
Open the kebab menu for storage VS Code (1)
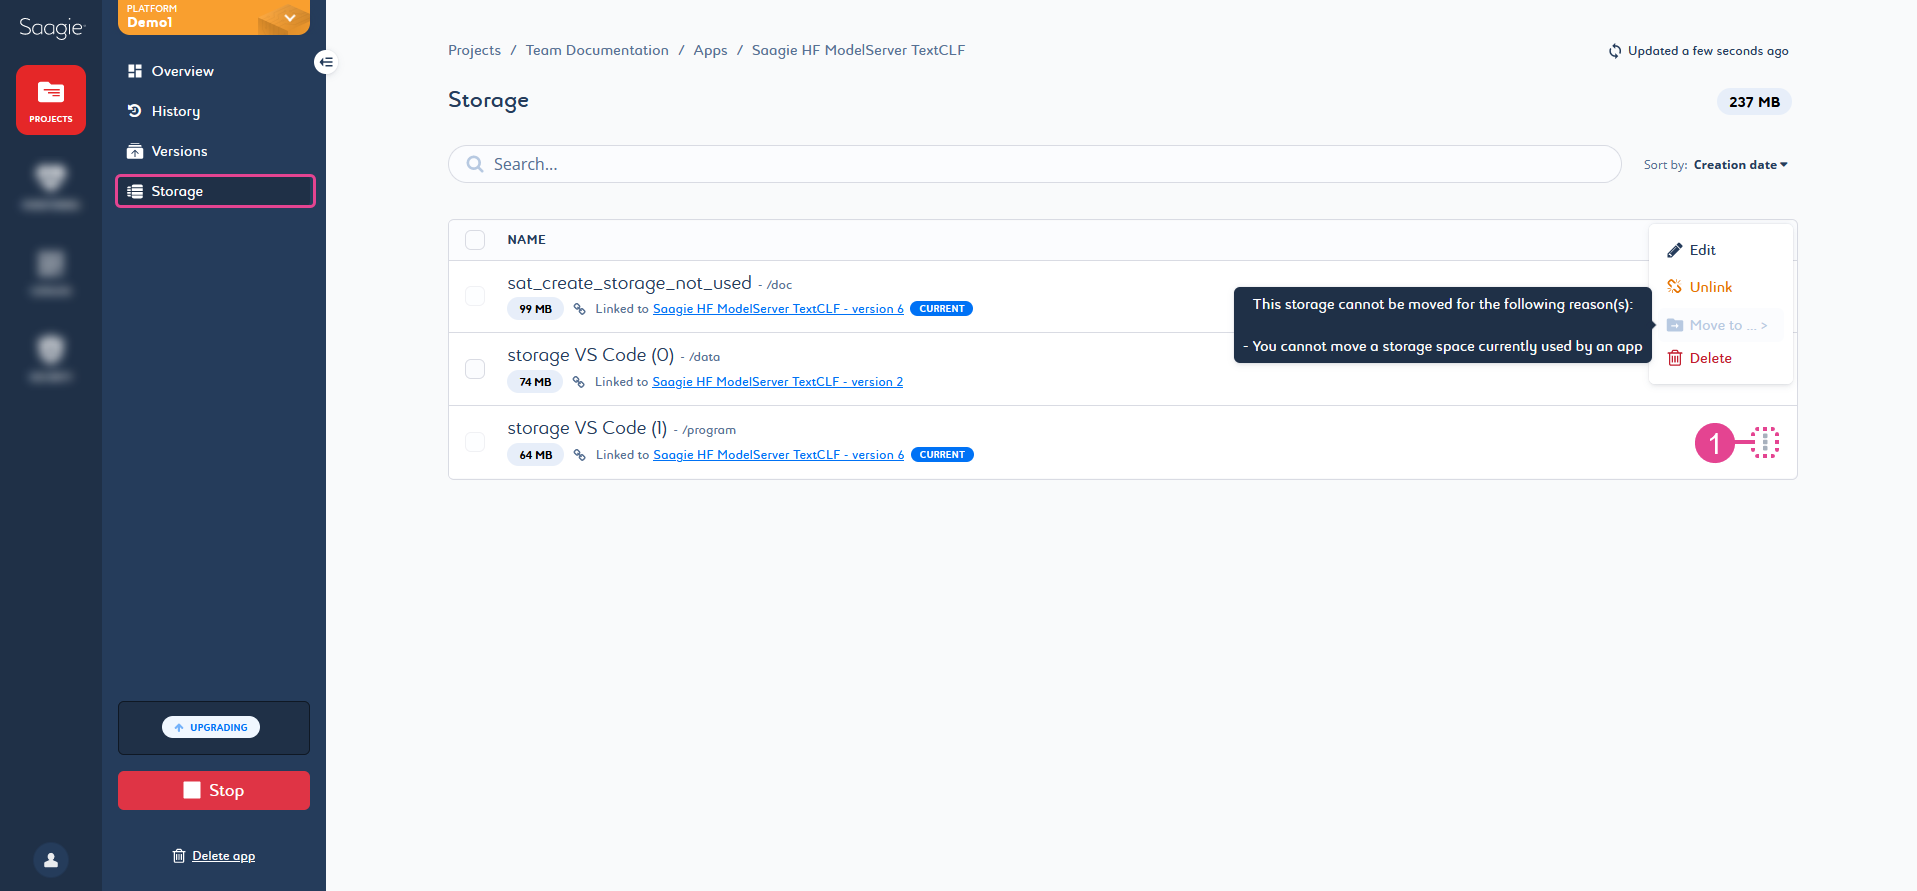pos(1765,442)
